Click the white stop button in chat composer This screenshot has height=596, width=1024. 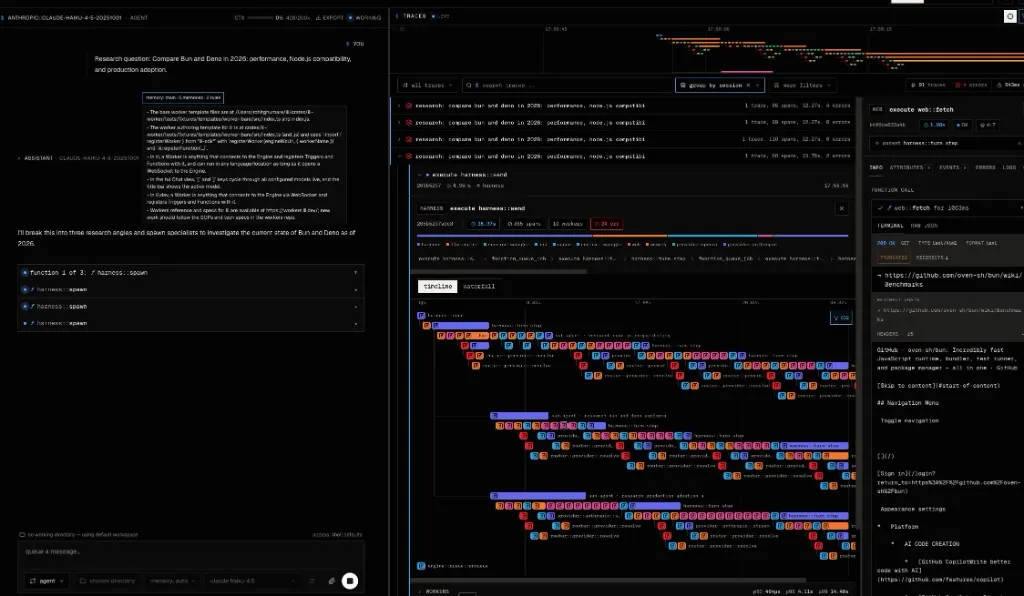click(350, 581)
